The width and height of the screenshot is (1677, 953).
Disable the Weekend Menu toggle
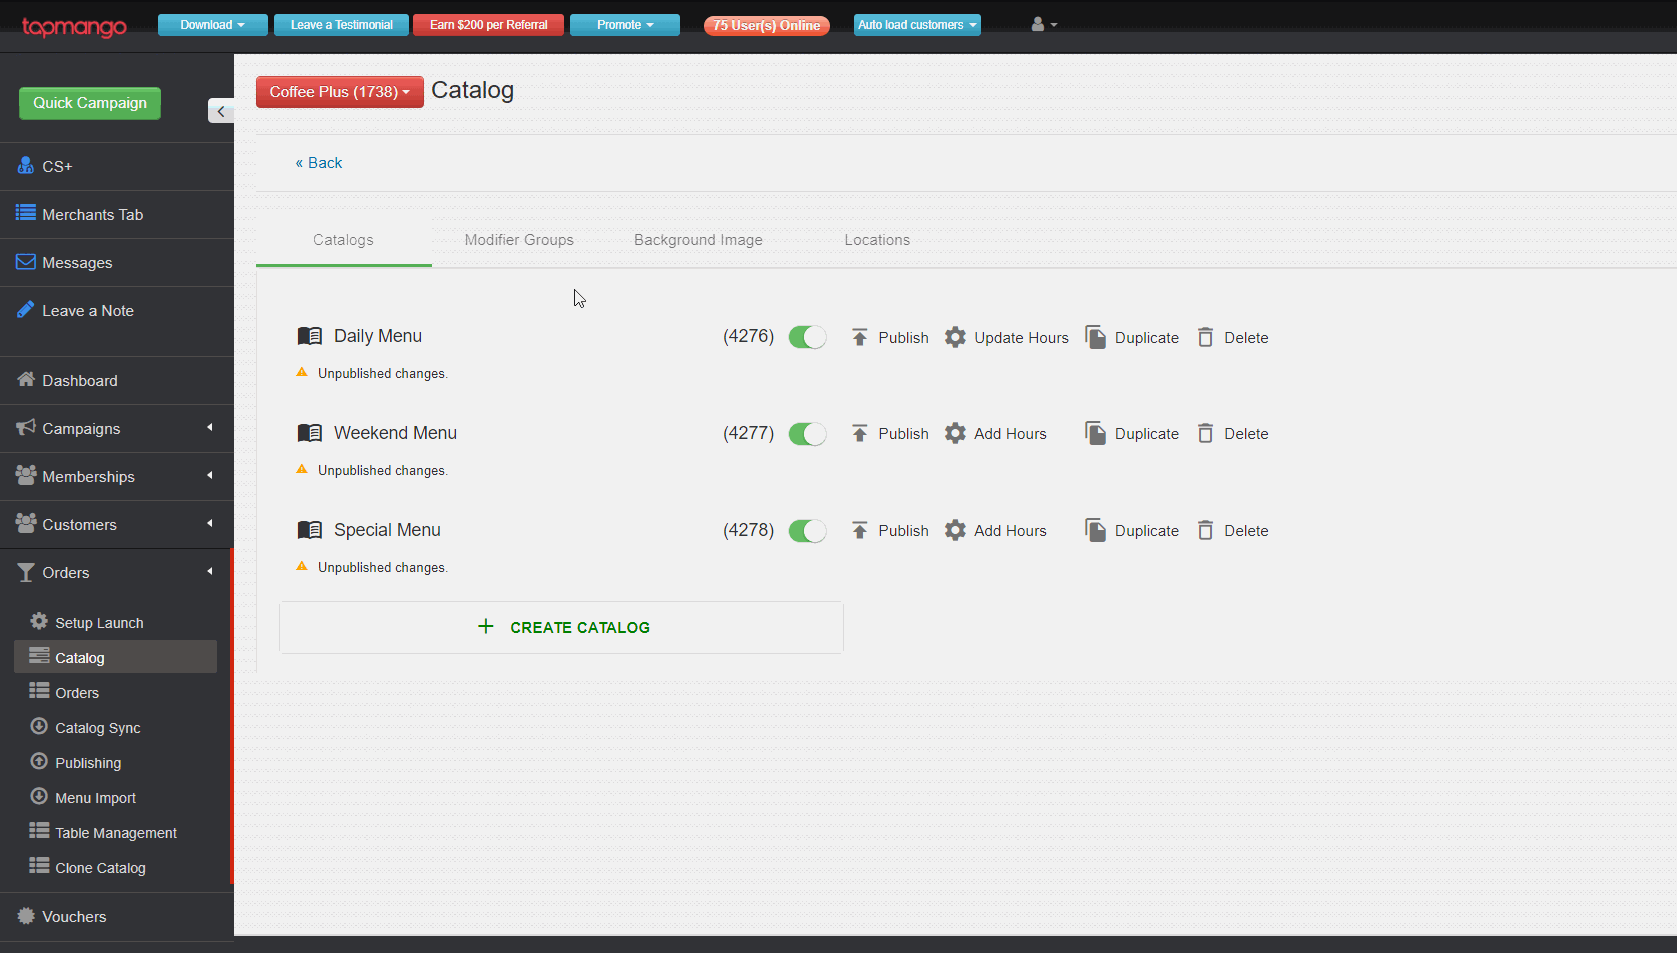(x=807, y=433)
